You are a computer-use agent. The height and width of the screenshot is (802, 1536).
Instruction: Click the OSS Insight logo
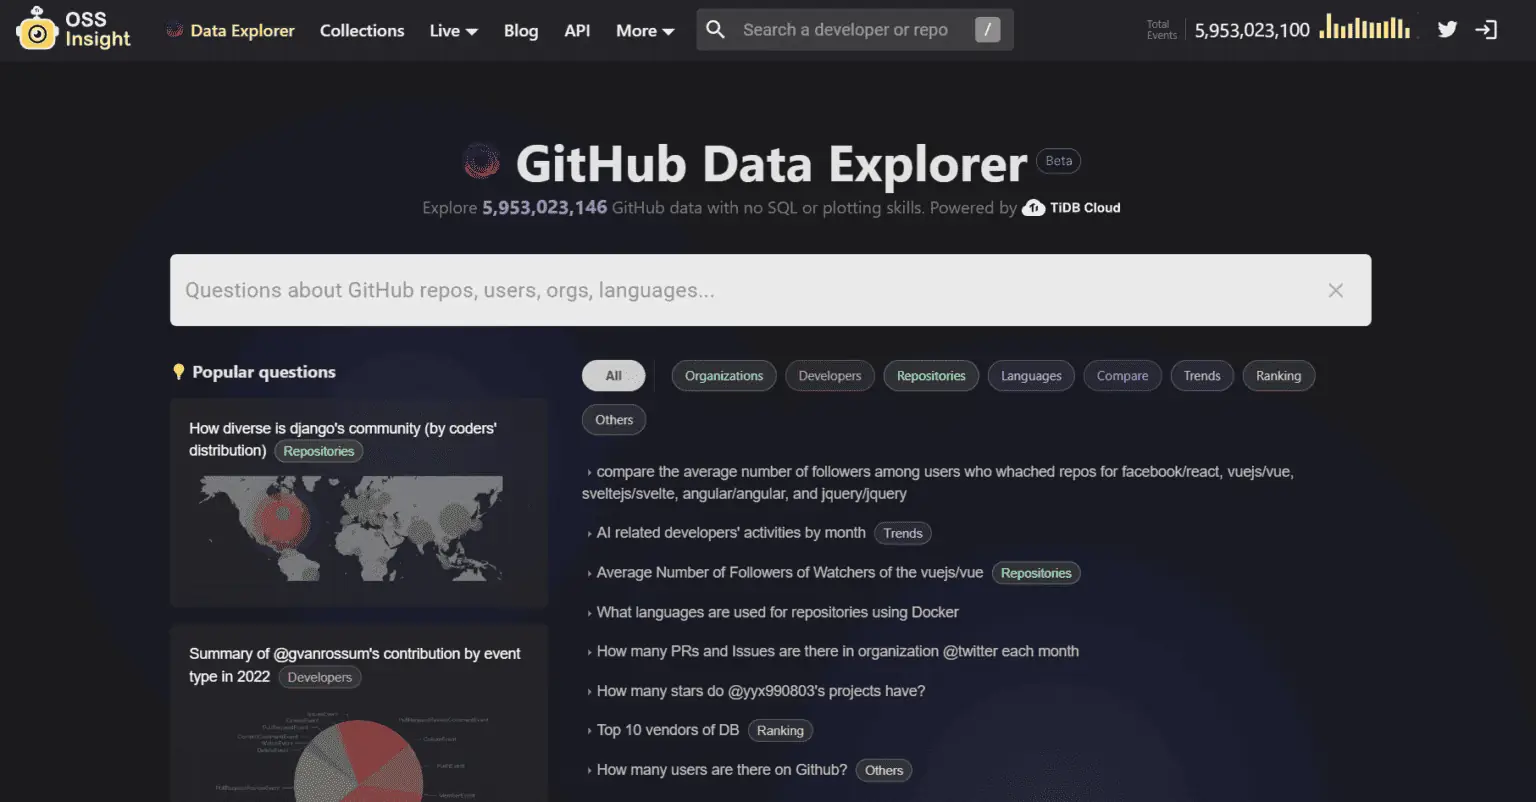click(x=74, y=29)
